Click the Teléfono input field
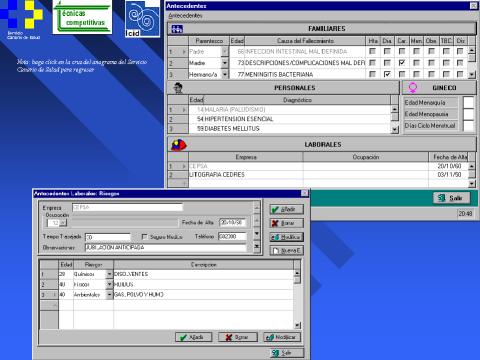 (232, 237)
